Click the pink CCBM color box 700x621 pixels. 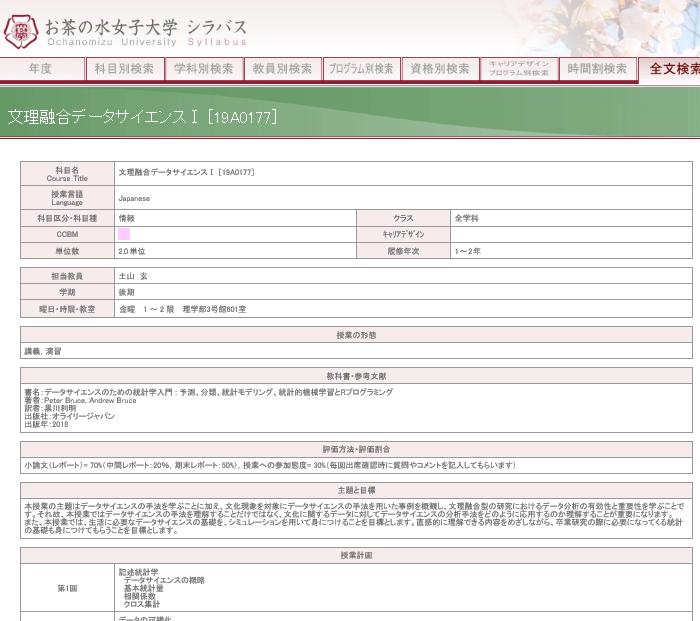[x=124, y=234]
